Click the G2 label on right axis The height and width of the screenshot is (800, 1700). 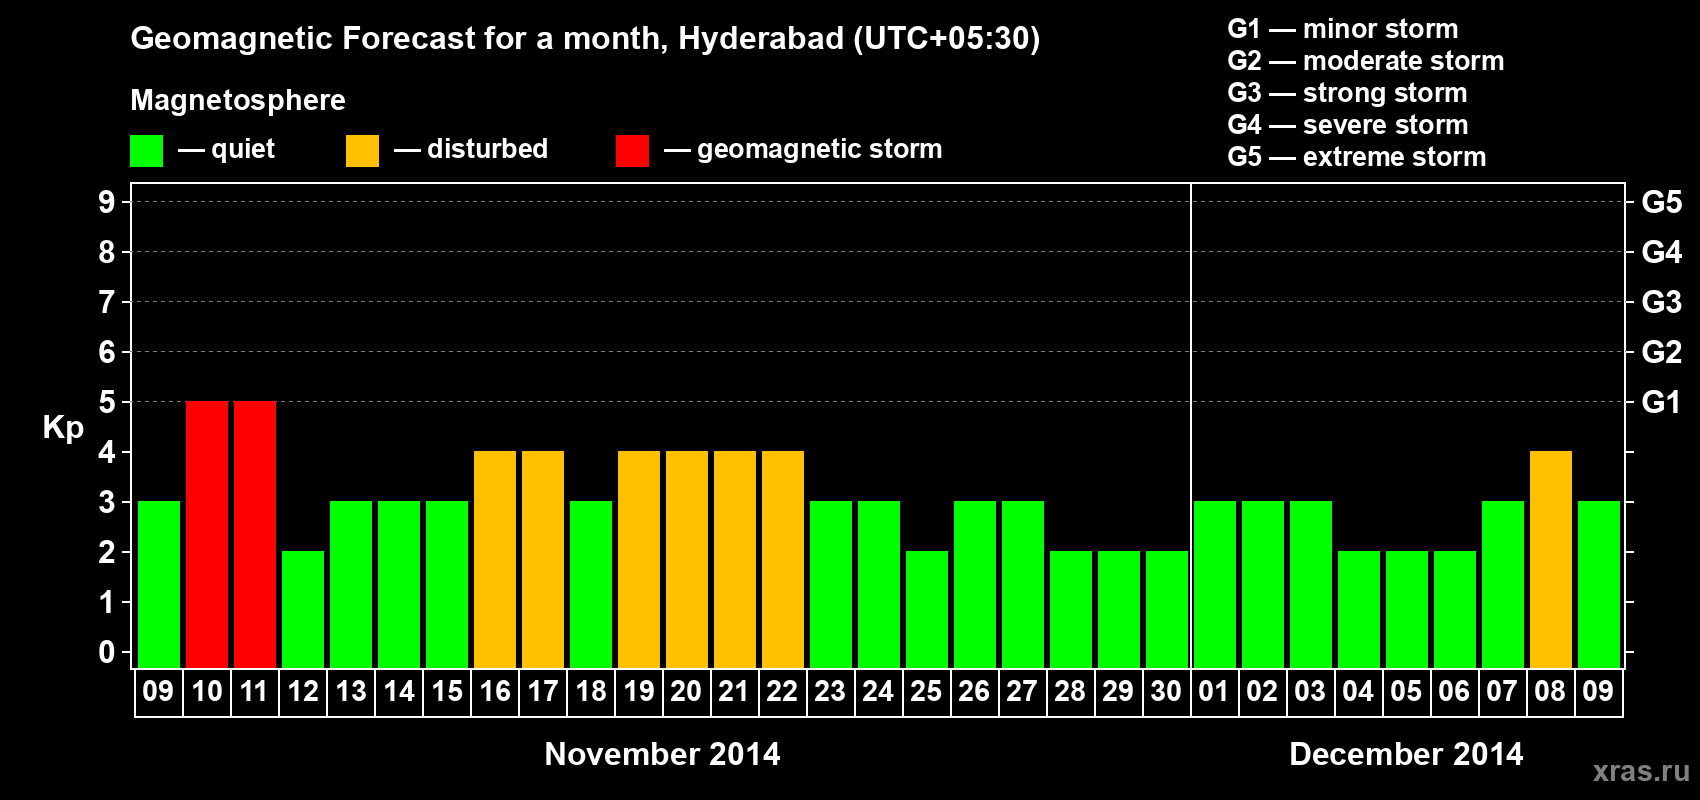(1662, 352)
